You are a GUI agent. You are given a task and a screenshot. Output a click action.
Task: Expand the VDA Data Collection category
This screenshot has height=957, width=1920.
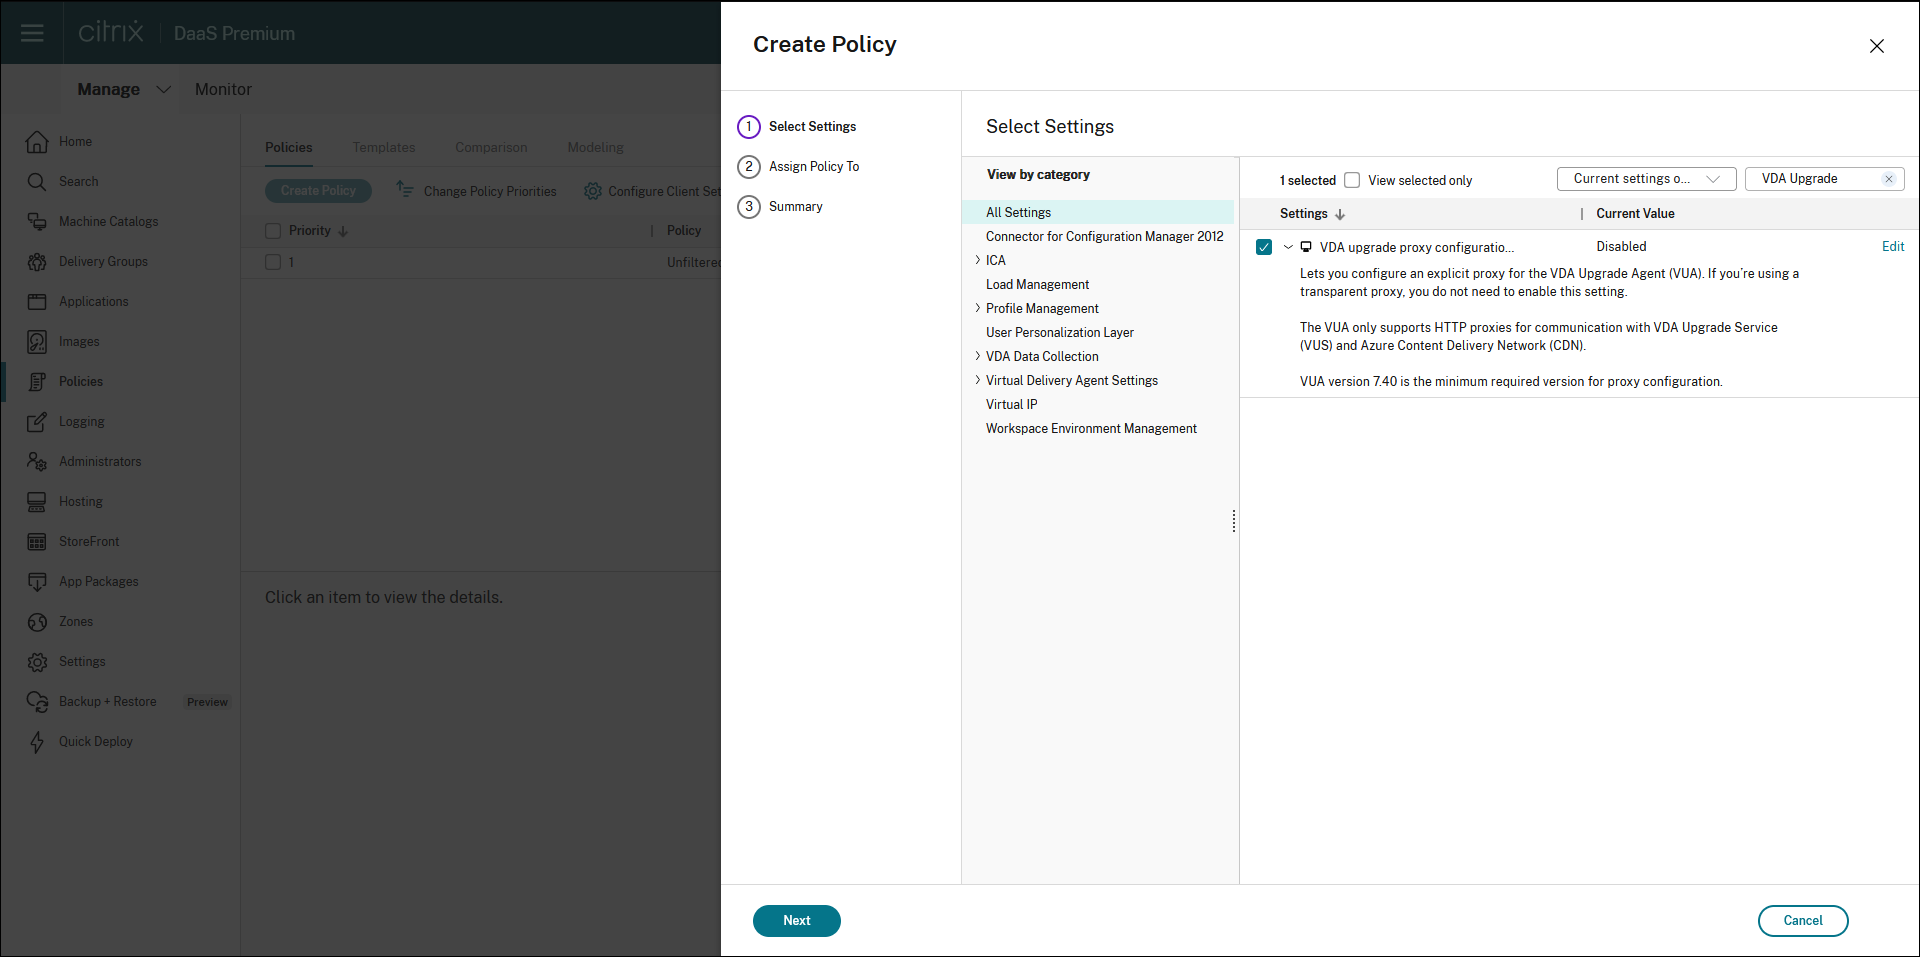tap(978, 356)
